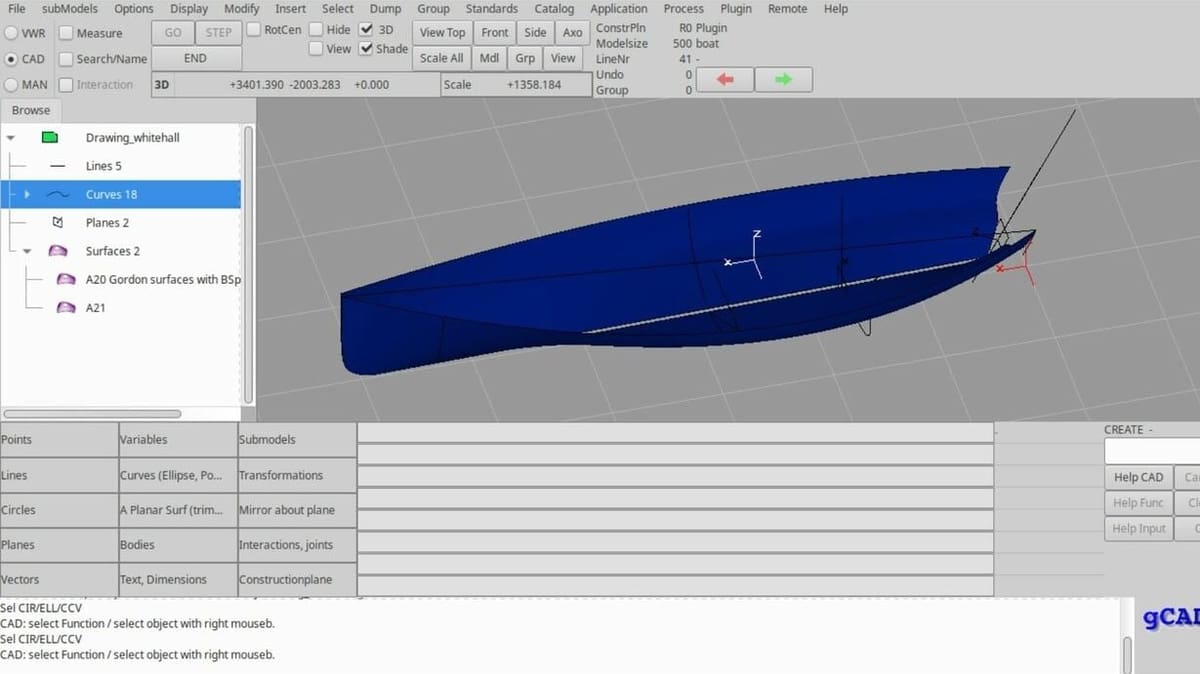Open the Dump menu
The height and width of the screenshot is (674, 1200).
click(x=385, y=9)
